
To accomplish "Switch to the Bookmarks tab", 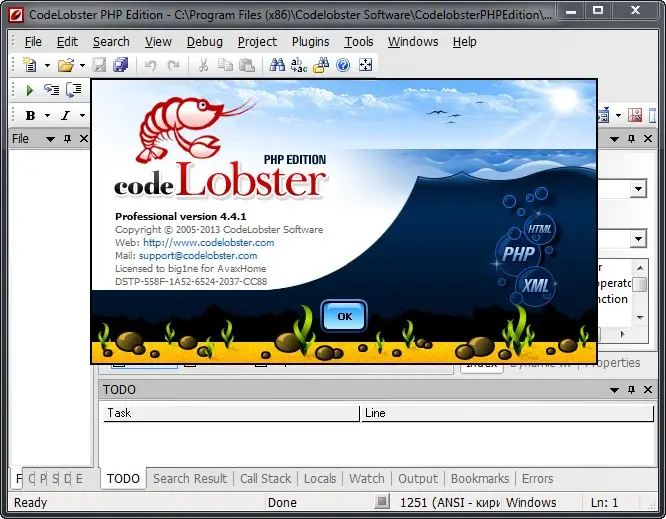I will point(480,479).
